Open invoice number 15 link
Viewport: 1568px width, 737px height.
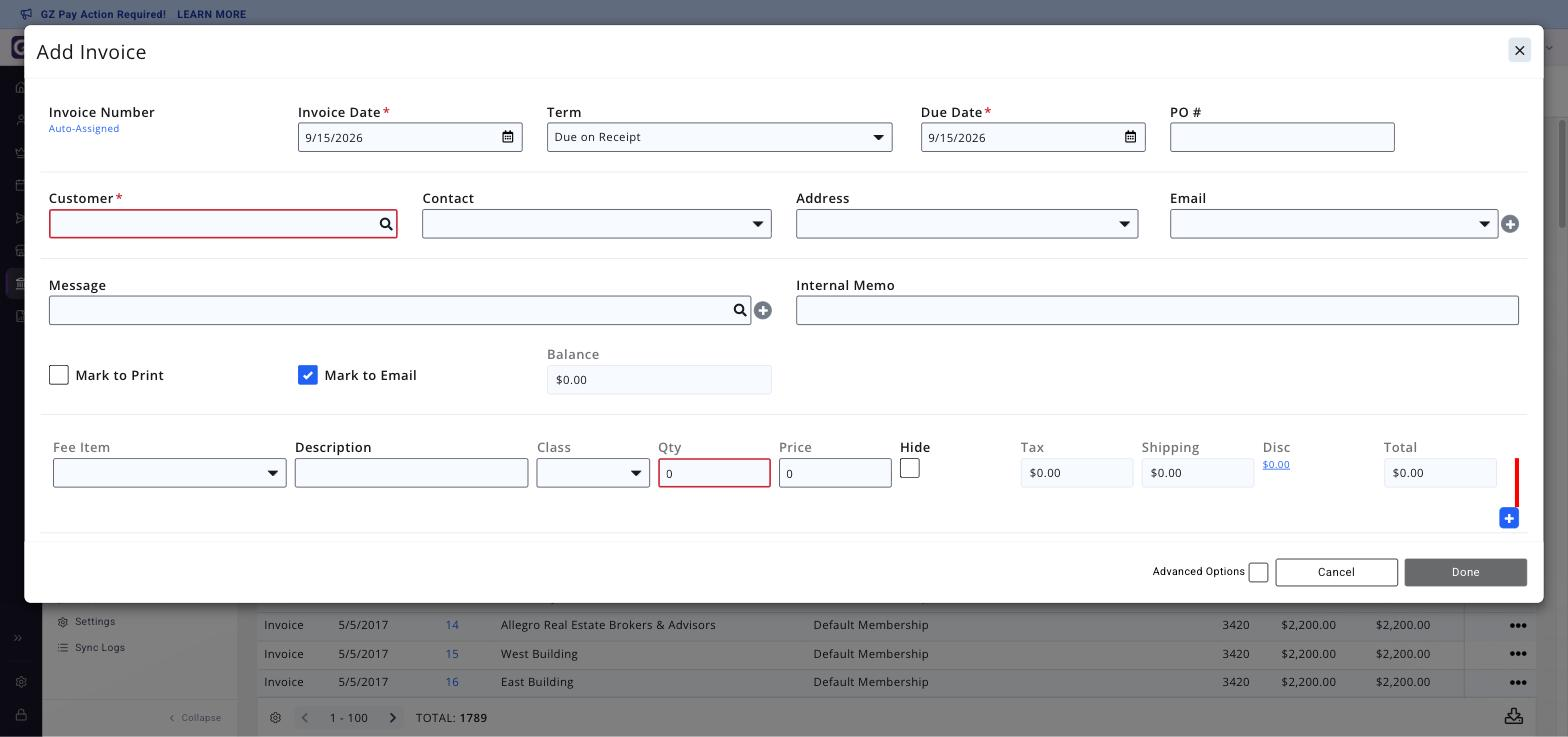452,654
